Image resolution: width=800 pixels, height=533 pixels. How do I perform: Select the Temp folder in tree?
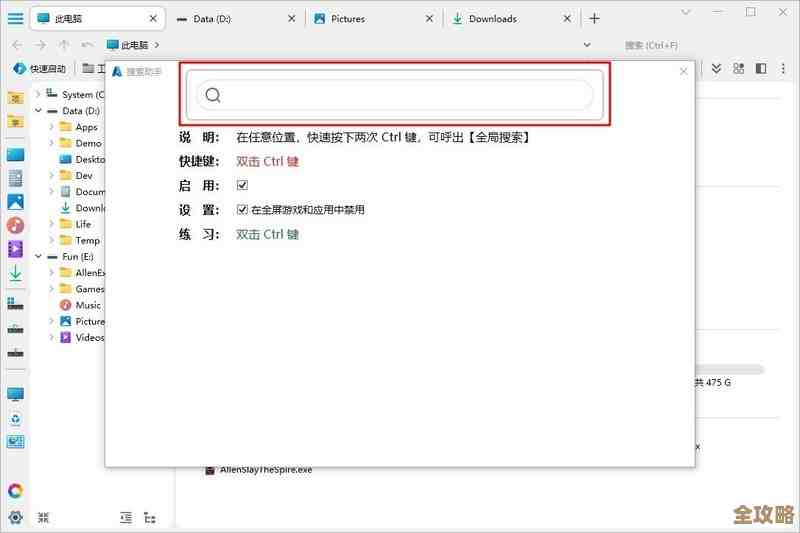(88, 240)
